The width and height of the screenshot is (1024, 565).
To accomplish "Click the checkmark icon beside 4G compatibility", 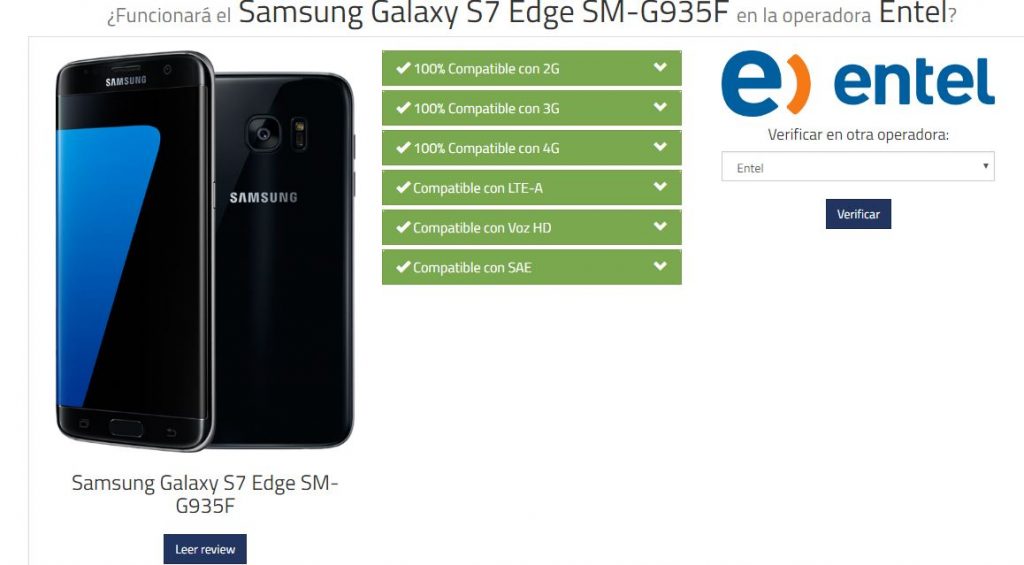I will tap(403, 148).
